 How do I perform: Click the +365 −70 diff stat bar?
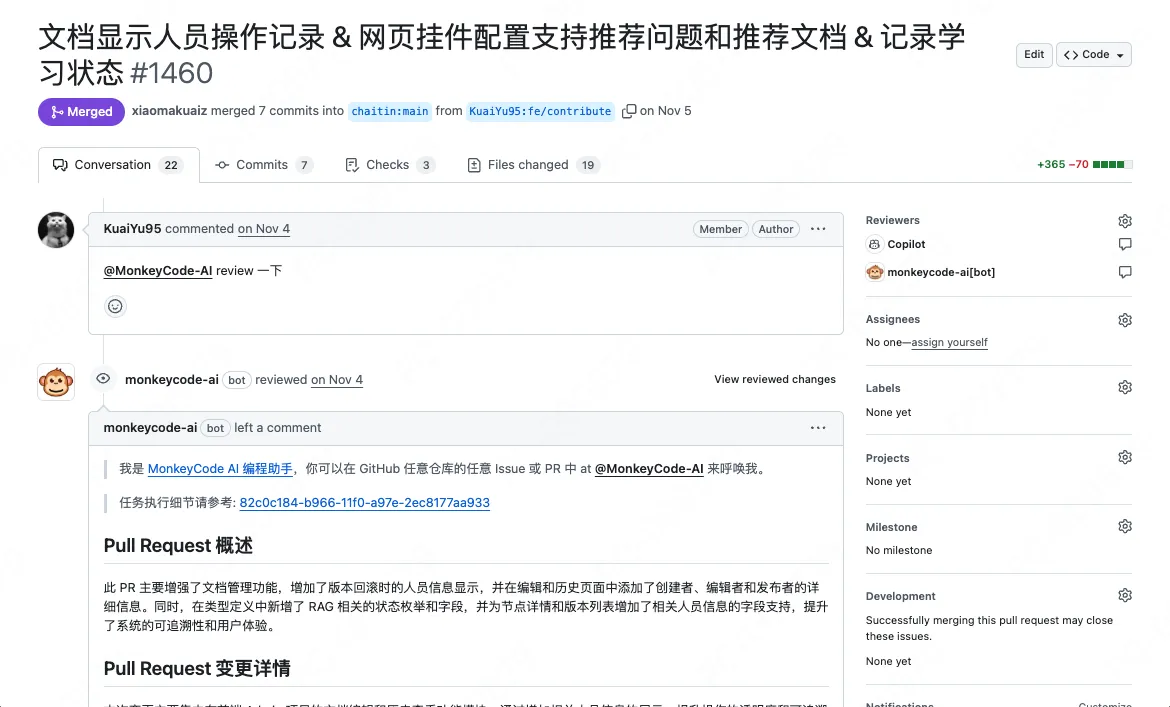pyautogui.click(x=1084, y=164)
